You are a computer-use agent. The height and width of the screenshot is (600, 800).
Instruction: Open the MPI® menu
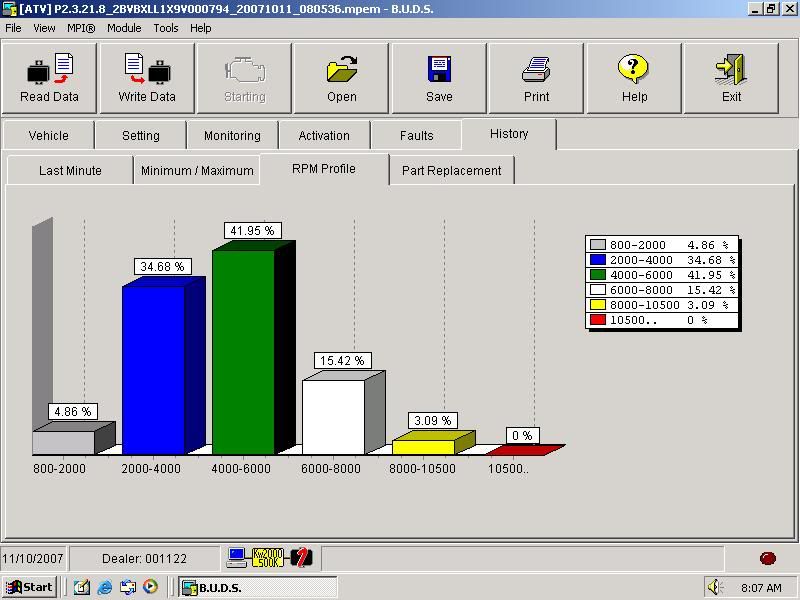[81, 28]
